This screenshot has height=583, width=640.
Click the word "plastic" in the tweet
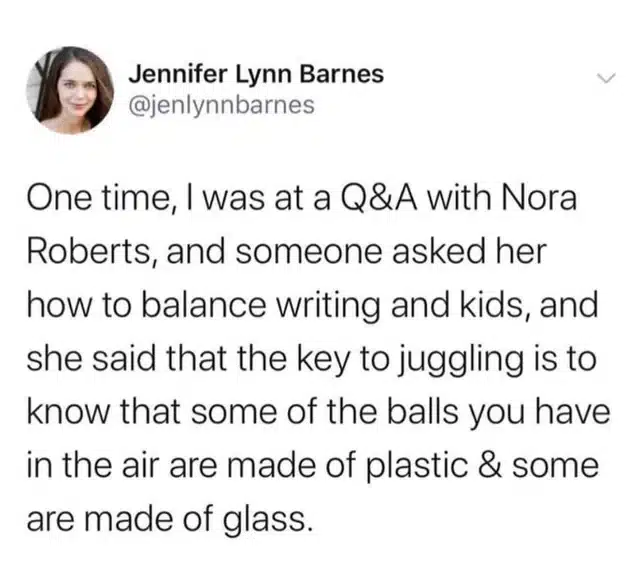[x=418, y=467]
